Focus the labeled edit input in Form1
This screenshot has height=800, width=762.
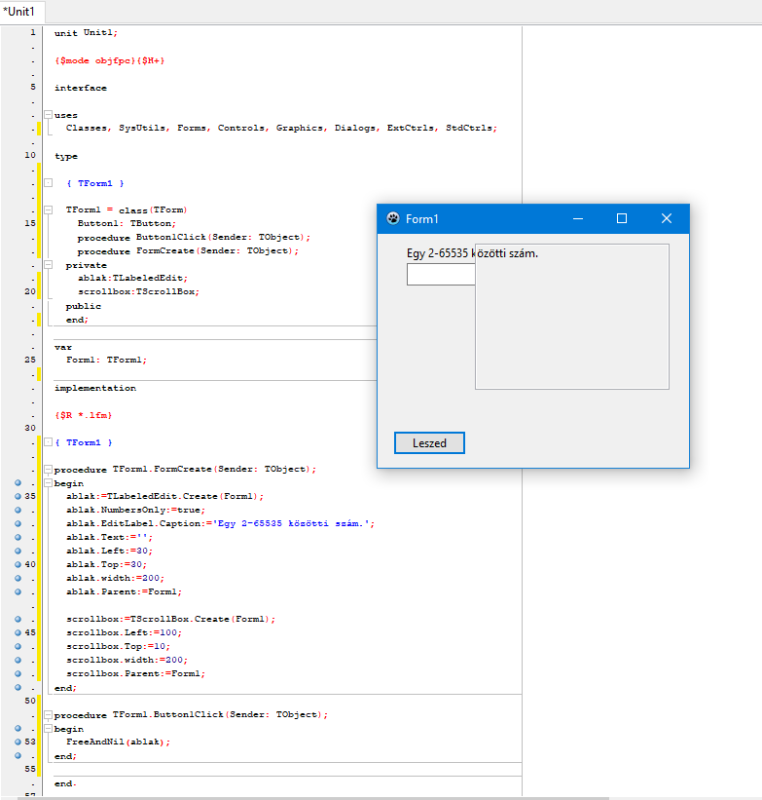tap(441, 274)
